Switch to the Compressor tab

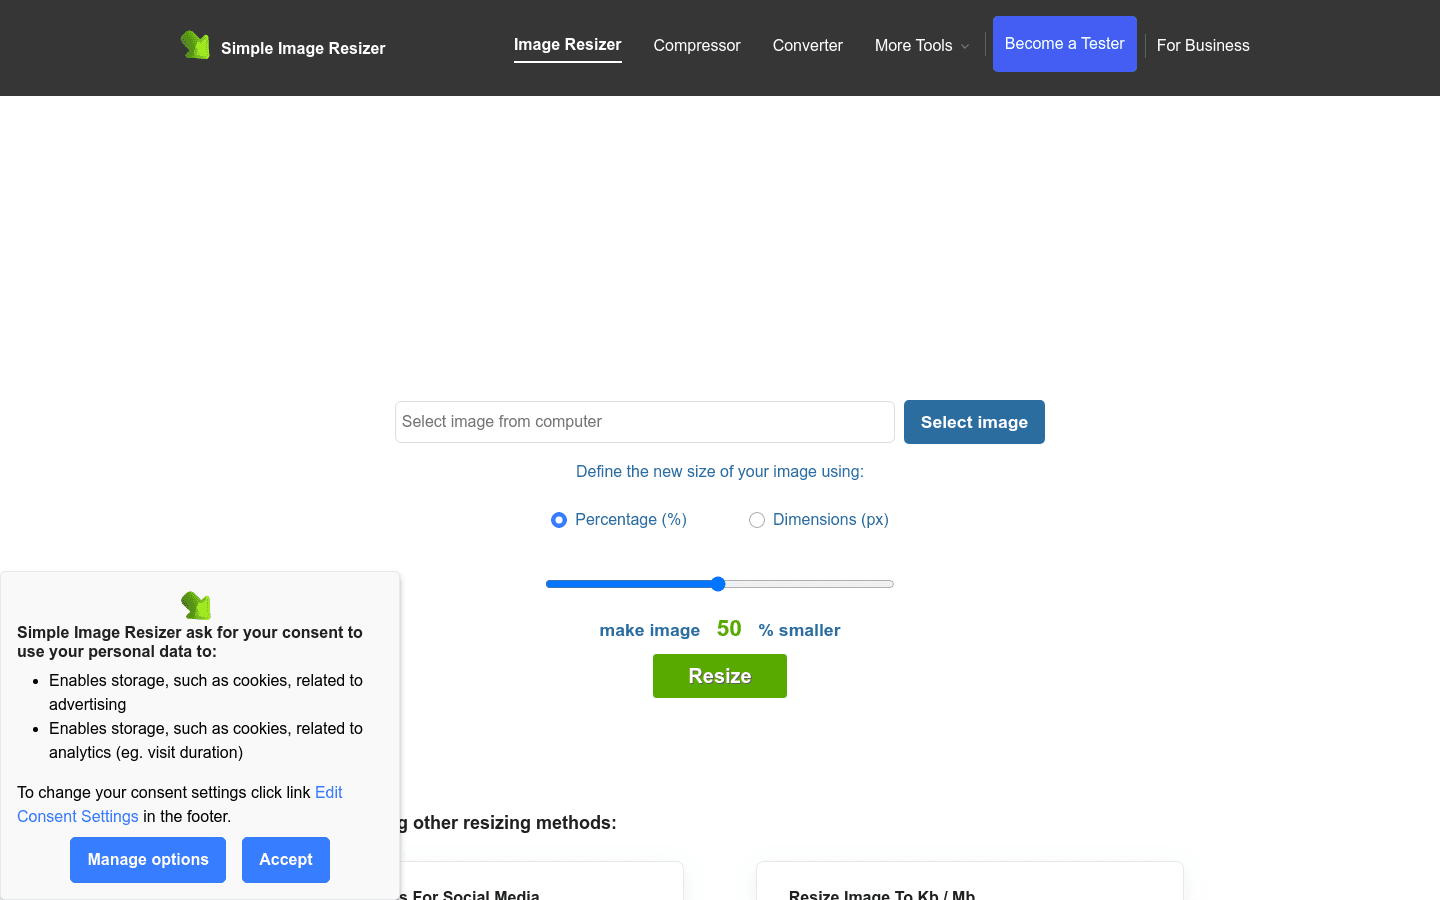coord(697,45)
